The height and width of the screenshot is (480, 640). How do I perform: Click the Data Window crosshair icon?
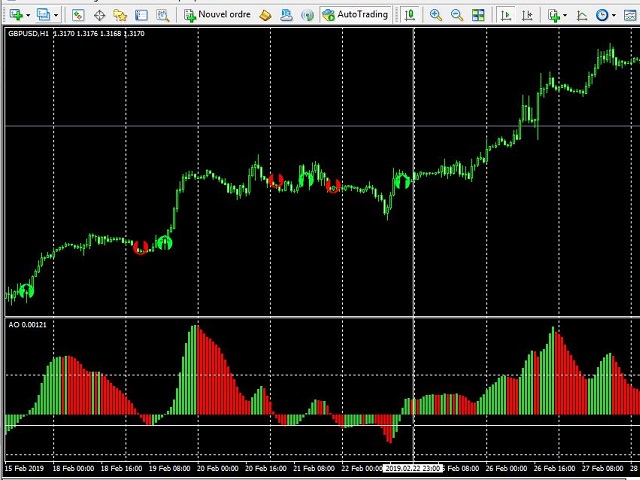point(99,15)
